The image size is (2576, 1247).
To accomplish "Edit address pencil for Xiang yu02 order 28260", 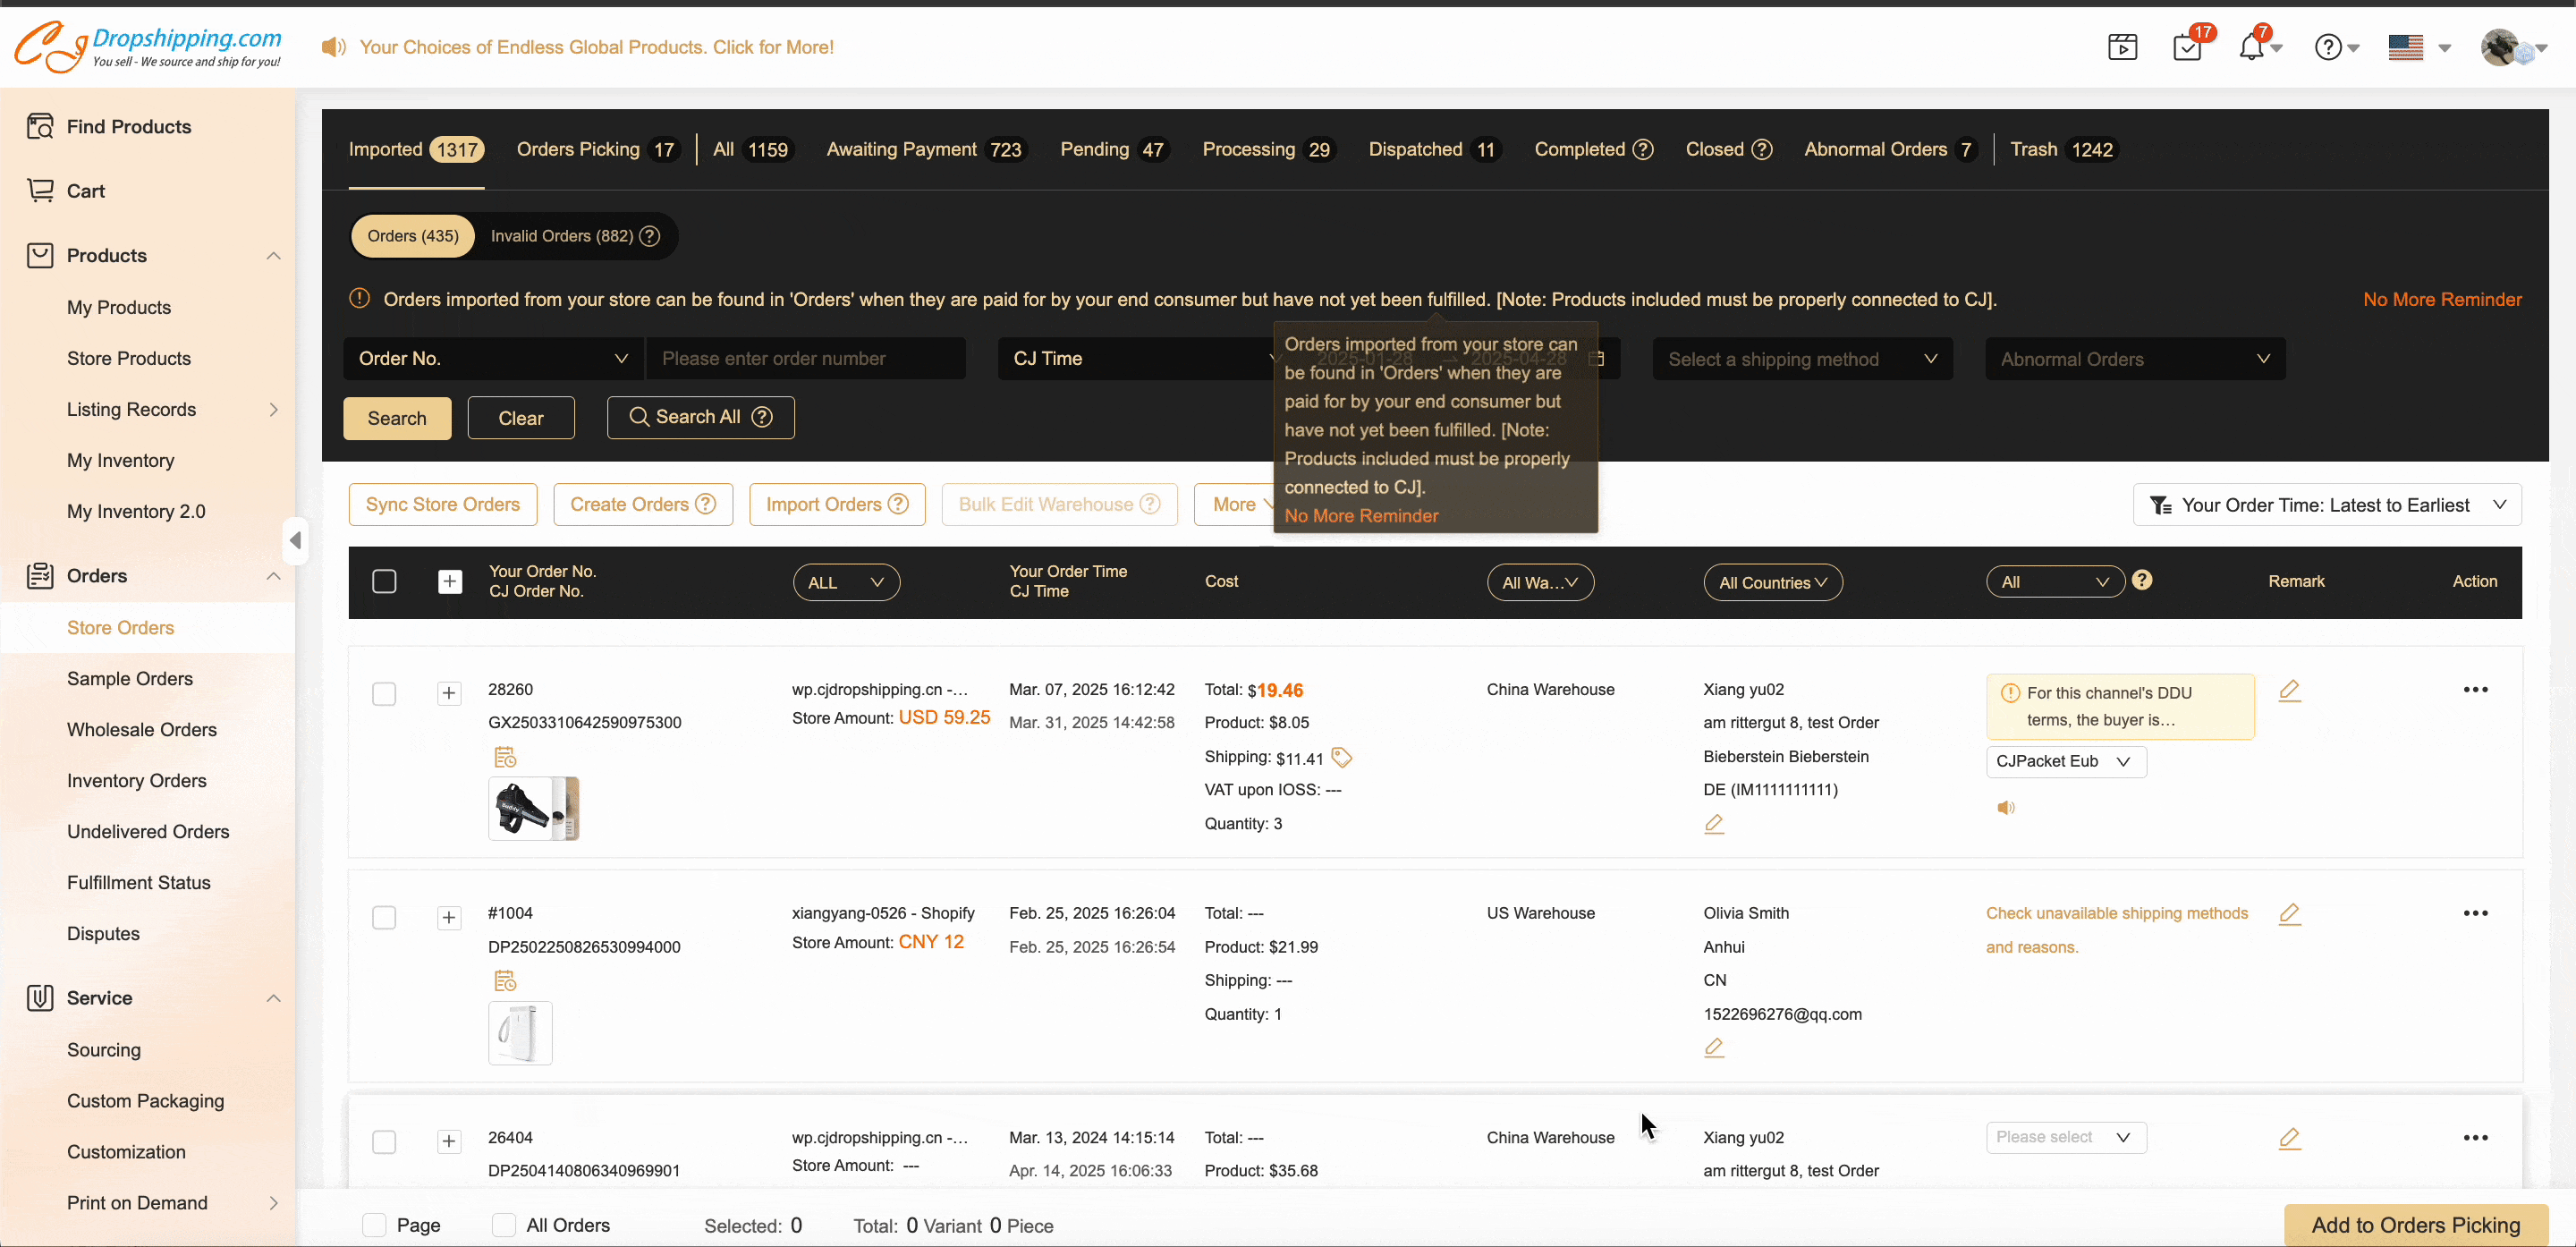I will pos(1714,824).
